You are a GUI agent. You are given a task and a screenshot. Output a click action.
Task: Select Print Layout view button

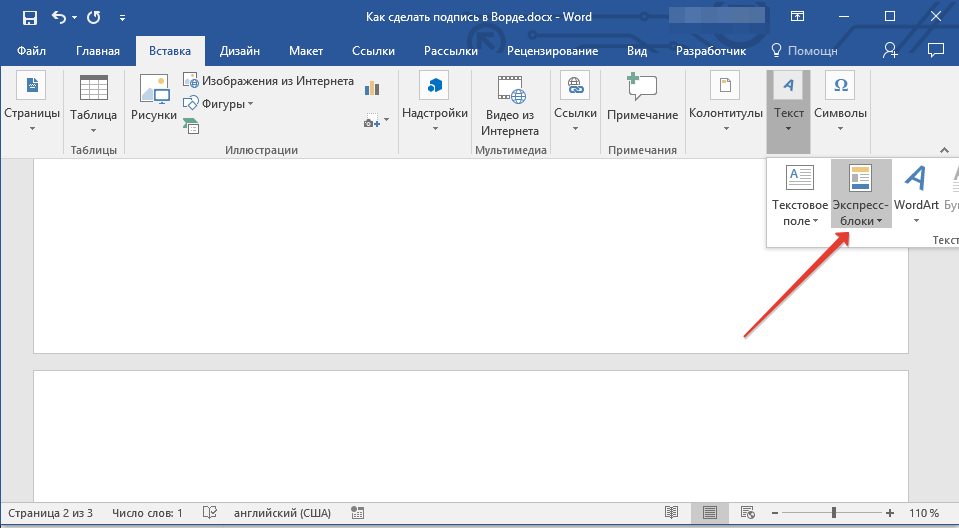[x=710, y=513]
